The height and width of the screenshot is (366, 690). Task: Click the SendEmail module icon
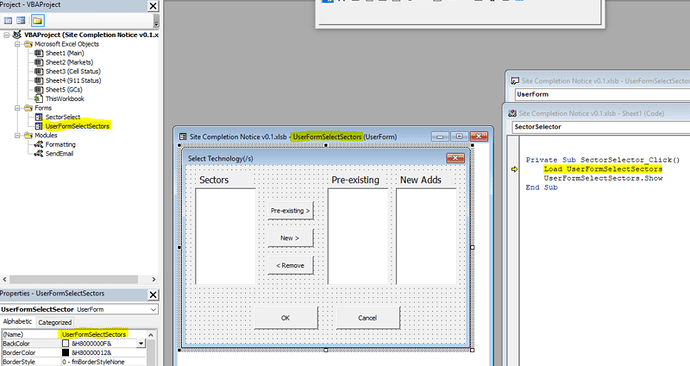[x=39, y=154]
